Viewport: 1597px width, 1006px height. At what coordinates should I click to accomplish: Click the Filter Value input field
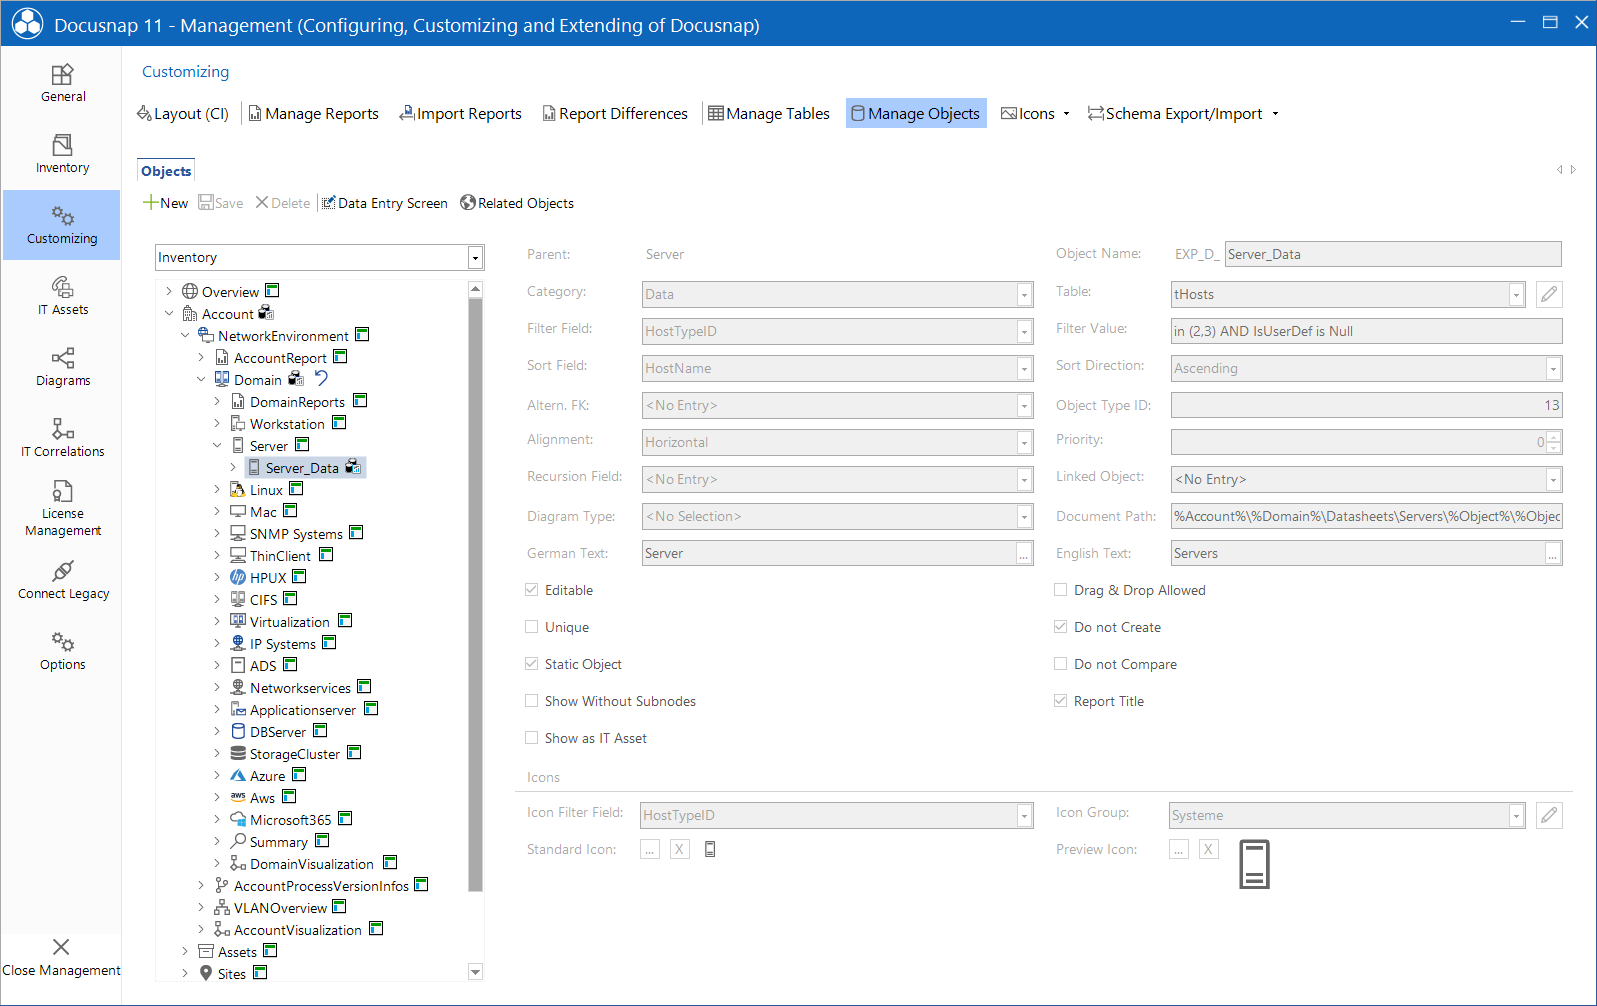[1366, 331]
